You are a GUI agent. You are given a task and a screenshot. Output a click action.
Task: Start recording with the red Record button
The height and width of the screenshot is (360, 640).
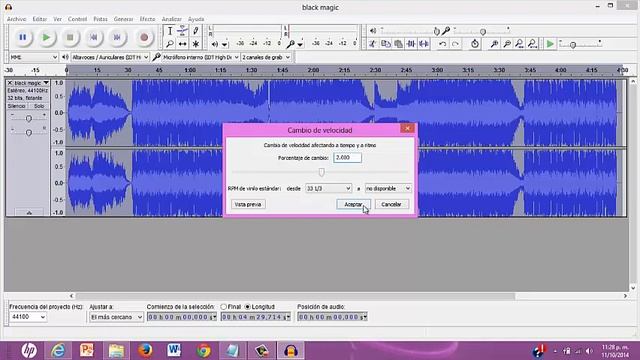point(144,38)
